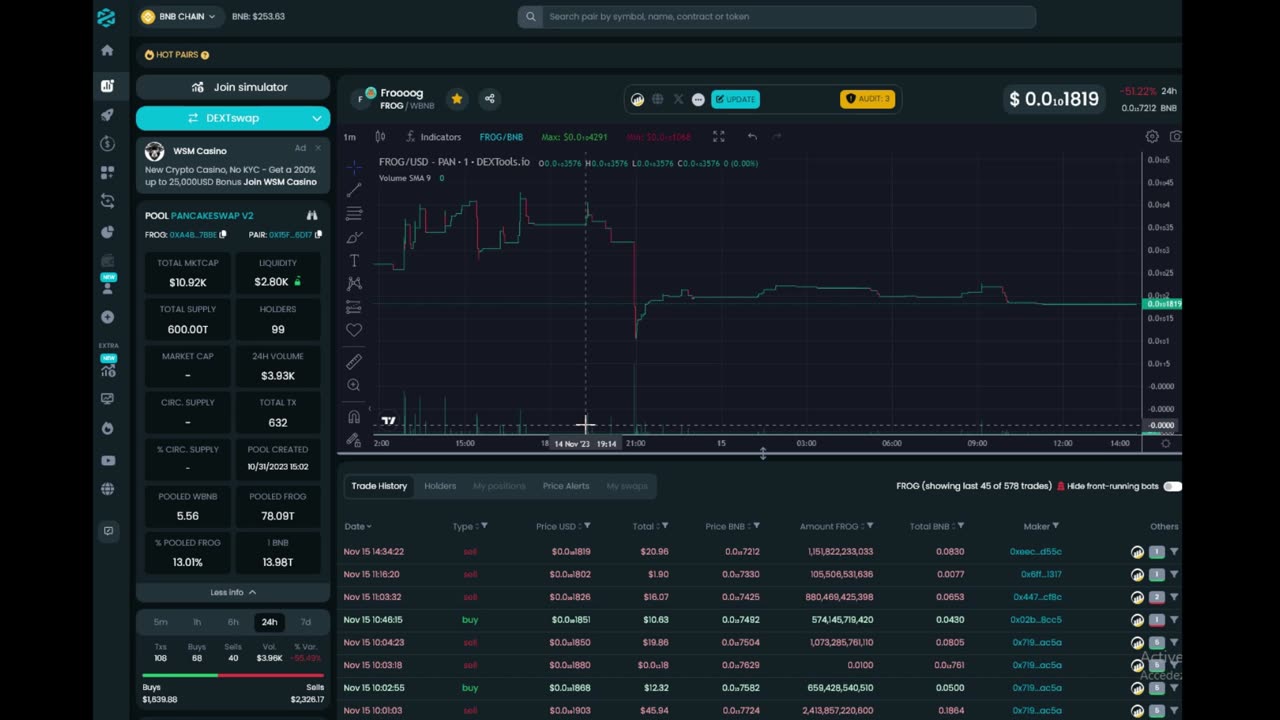Take a chart snapshot with camera icon

point(1175,136)
